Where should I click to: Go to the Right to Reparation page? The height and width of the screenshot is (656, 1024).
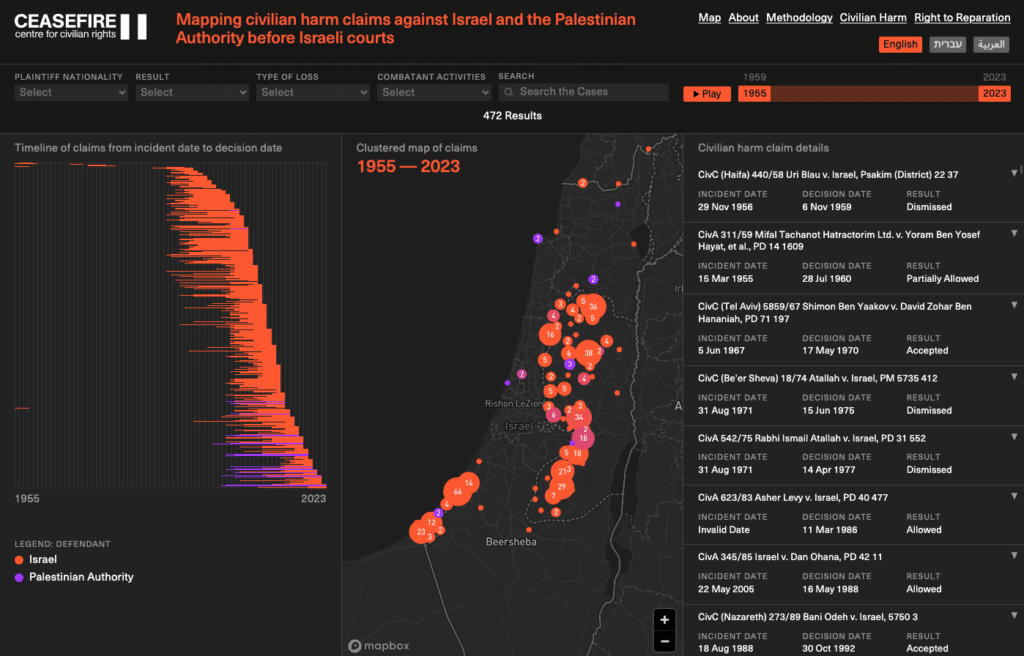[x=962, y=18]
